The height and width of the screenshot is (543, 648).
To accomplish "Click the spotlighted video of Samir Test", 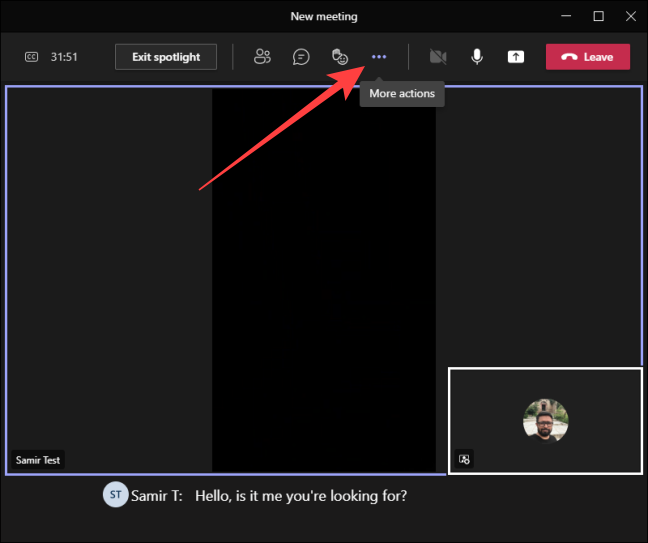I will tap(324, 280).
